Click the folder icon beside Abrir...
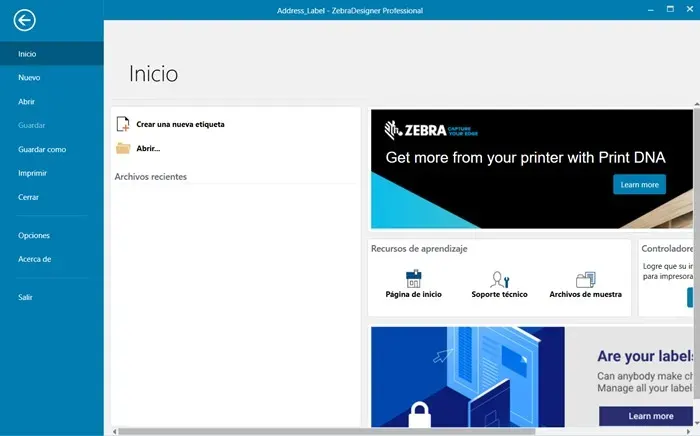The image size is (700, 436). coord(123,148)
